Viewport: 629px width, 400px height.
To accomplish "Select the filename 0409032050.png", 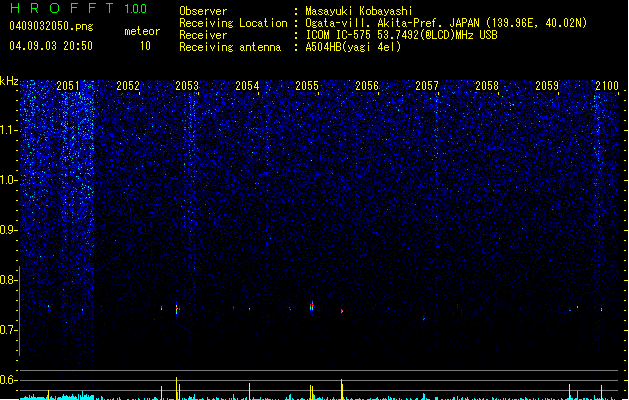I will click(x=51, y=26).
